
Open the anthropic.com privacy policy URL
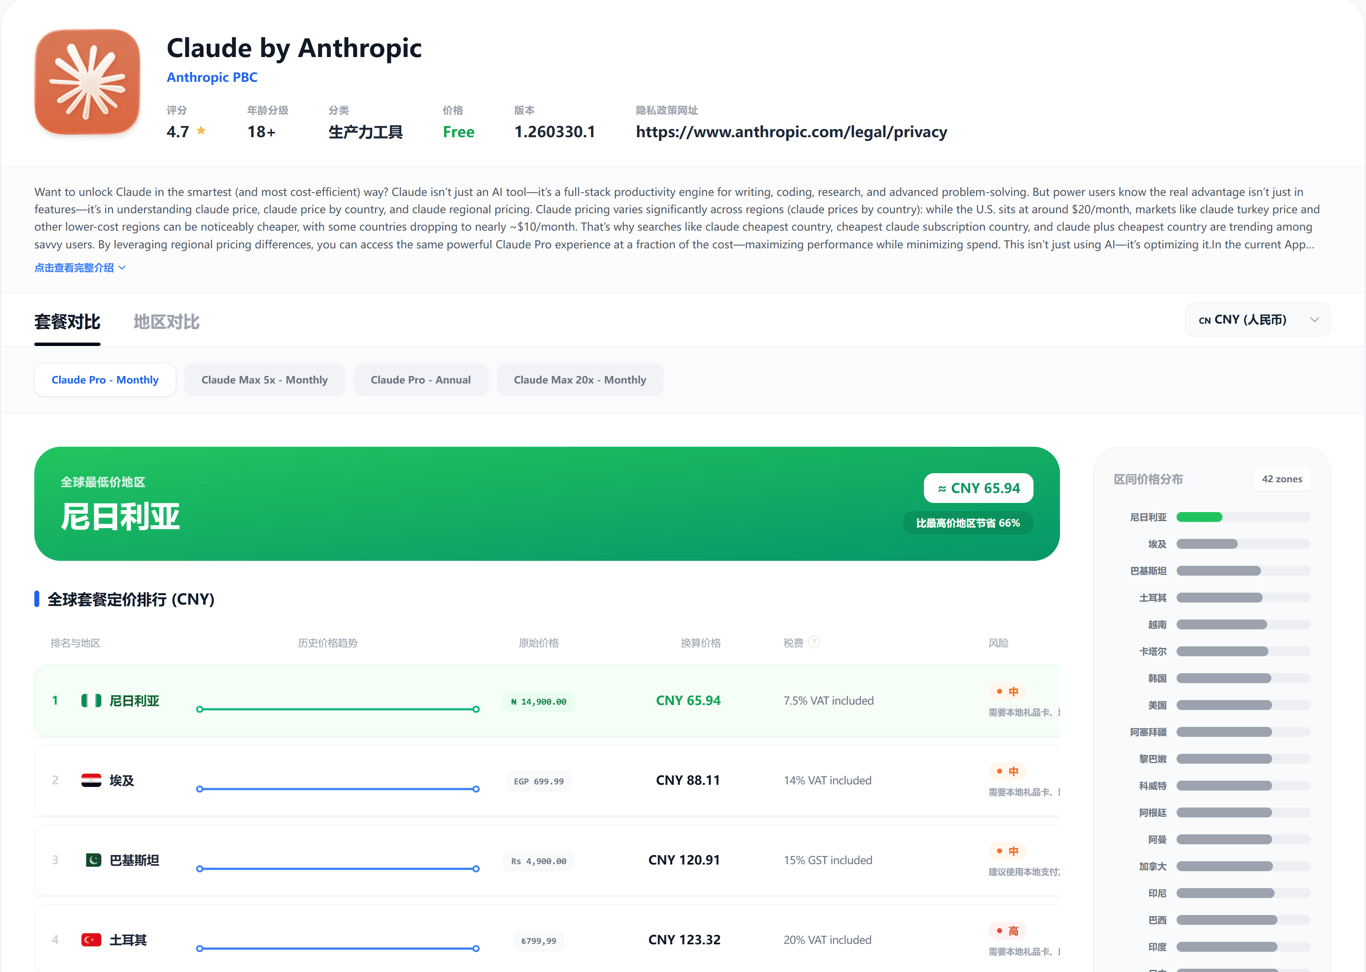(791, 132)
